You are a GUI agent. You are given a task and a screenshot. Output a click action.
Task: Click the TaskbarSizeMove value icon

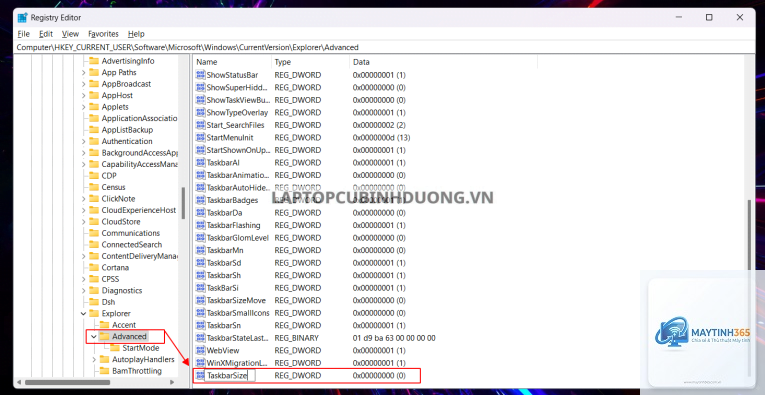click(x=200, y=300)
